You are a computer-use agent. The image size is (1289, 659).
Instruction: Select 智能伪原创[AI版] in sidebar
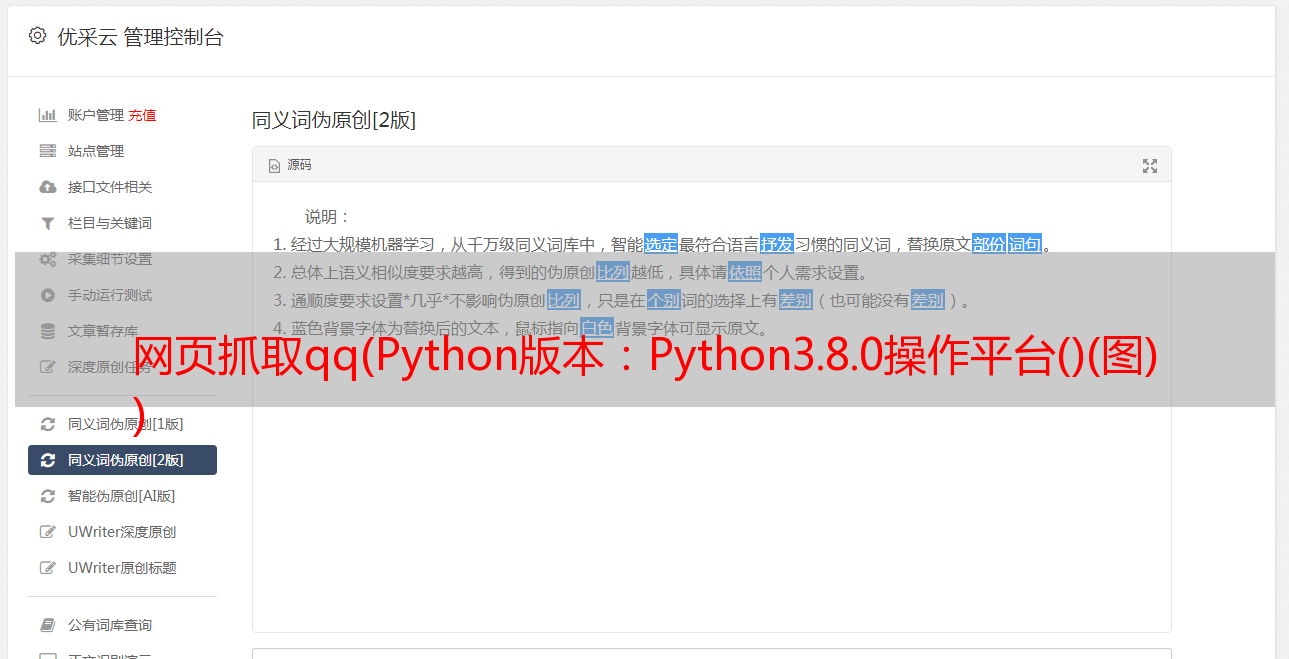click(122, 496)
